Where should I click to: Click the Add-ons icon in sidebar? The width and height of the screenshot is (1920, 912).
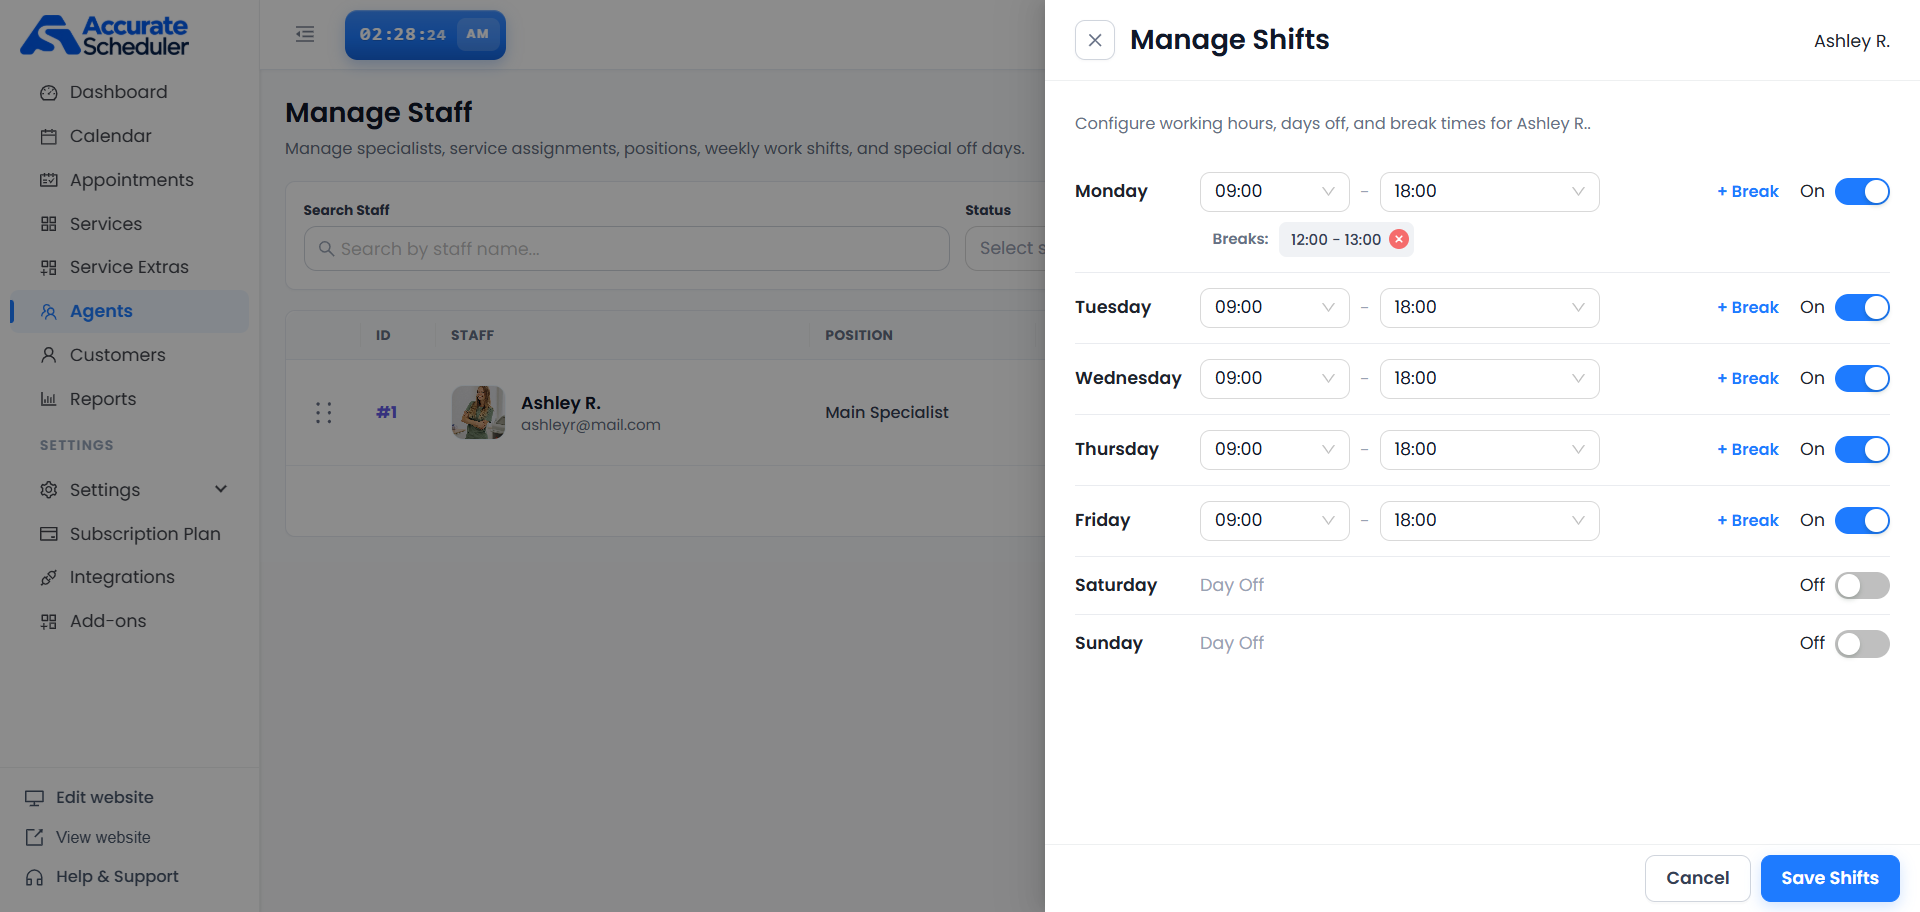pyautogui.click(x=48, y=622)
